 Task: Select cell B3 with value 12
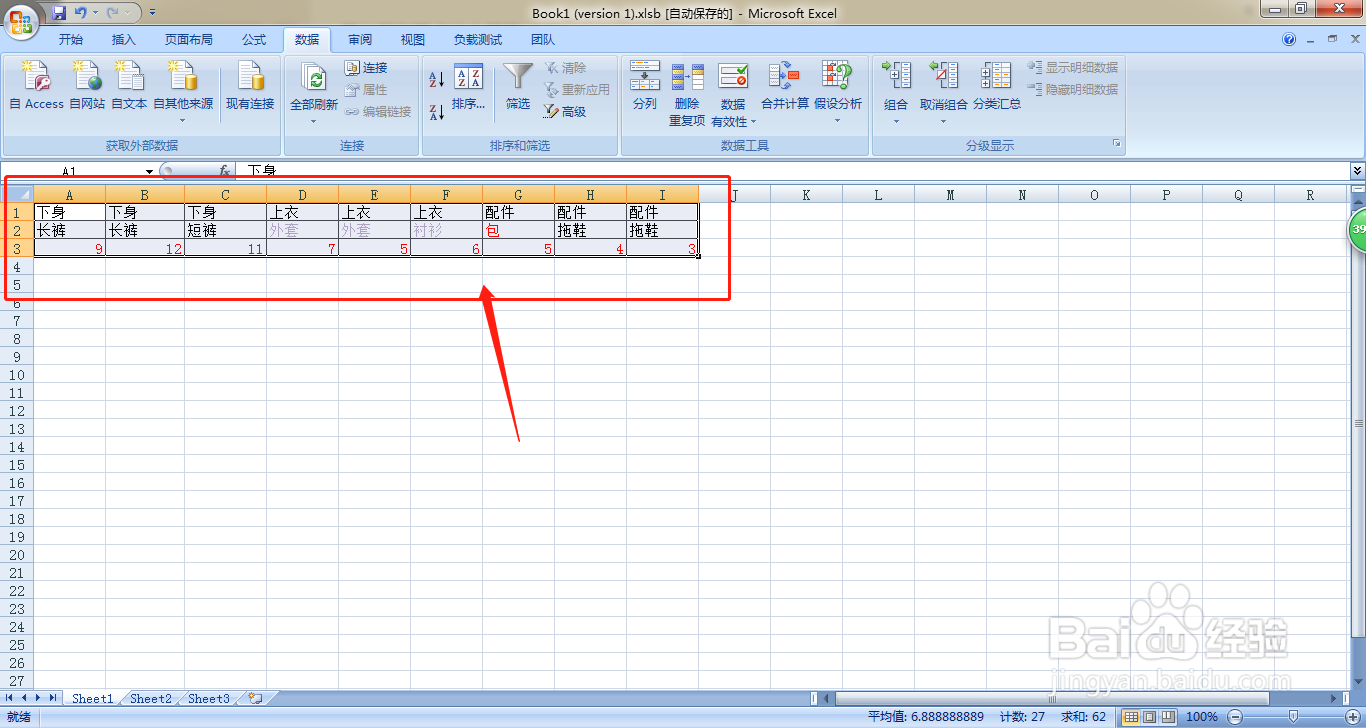tap(145, 248)
